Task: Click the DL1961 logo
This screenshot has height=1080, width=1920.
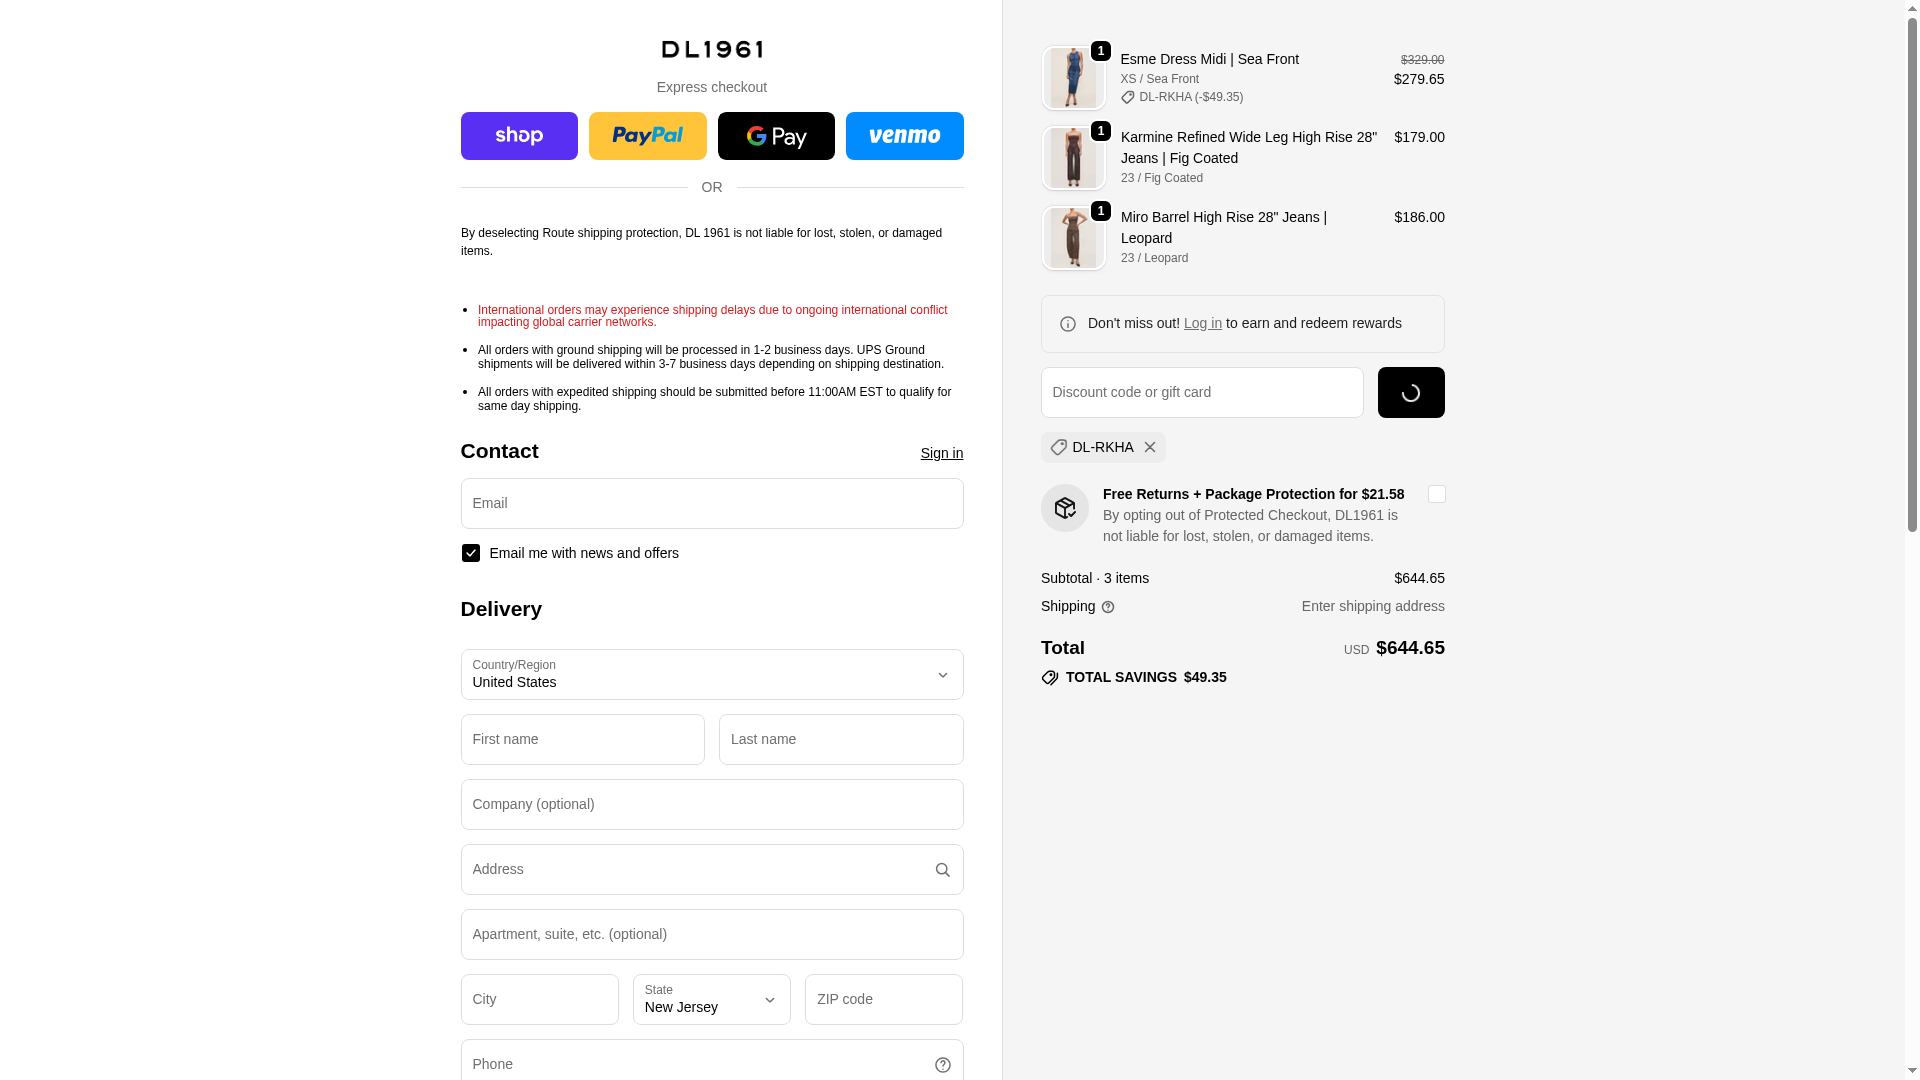Action: 712,49
